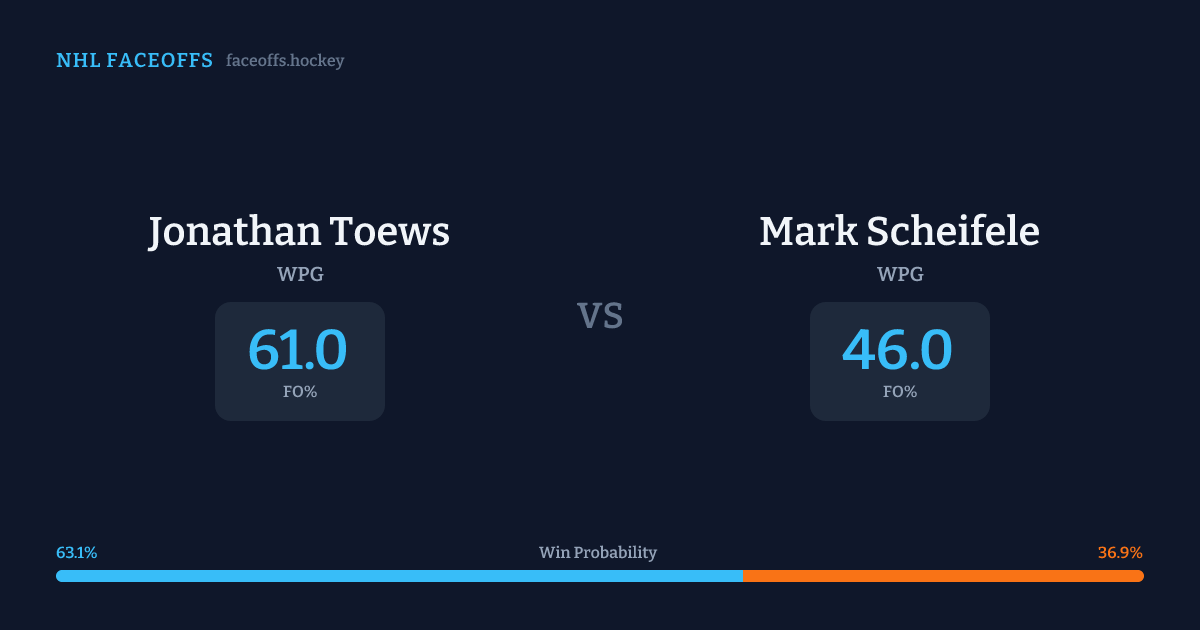Click the NHL FACEOFFS header title
Screen dimensions: 1200x630
click(x=134, y=61)
